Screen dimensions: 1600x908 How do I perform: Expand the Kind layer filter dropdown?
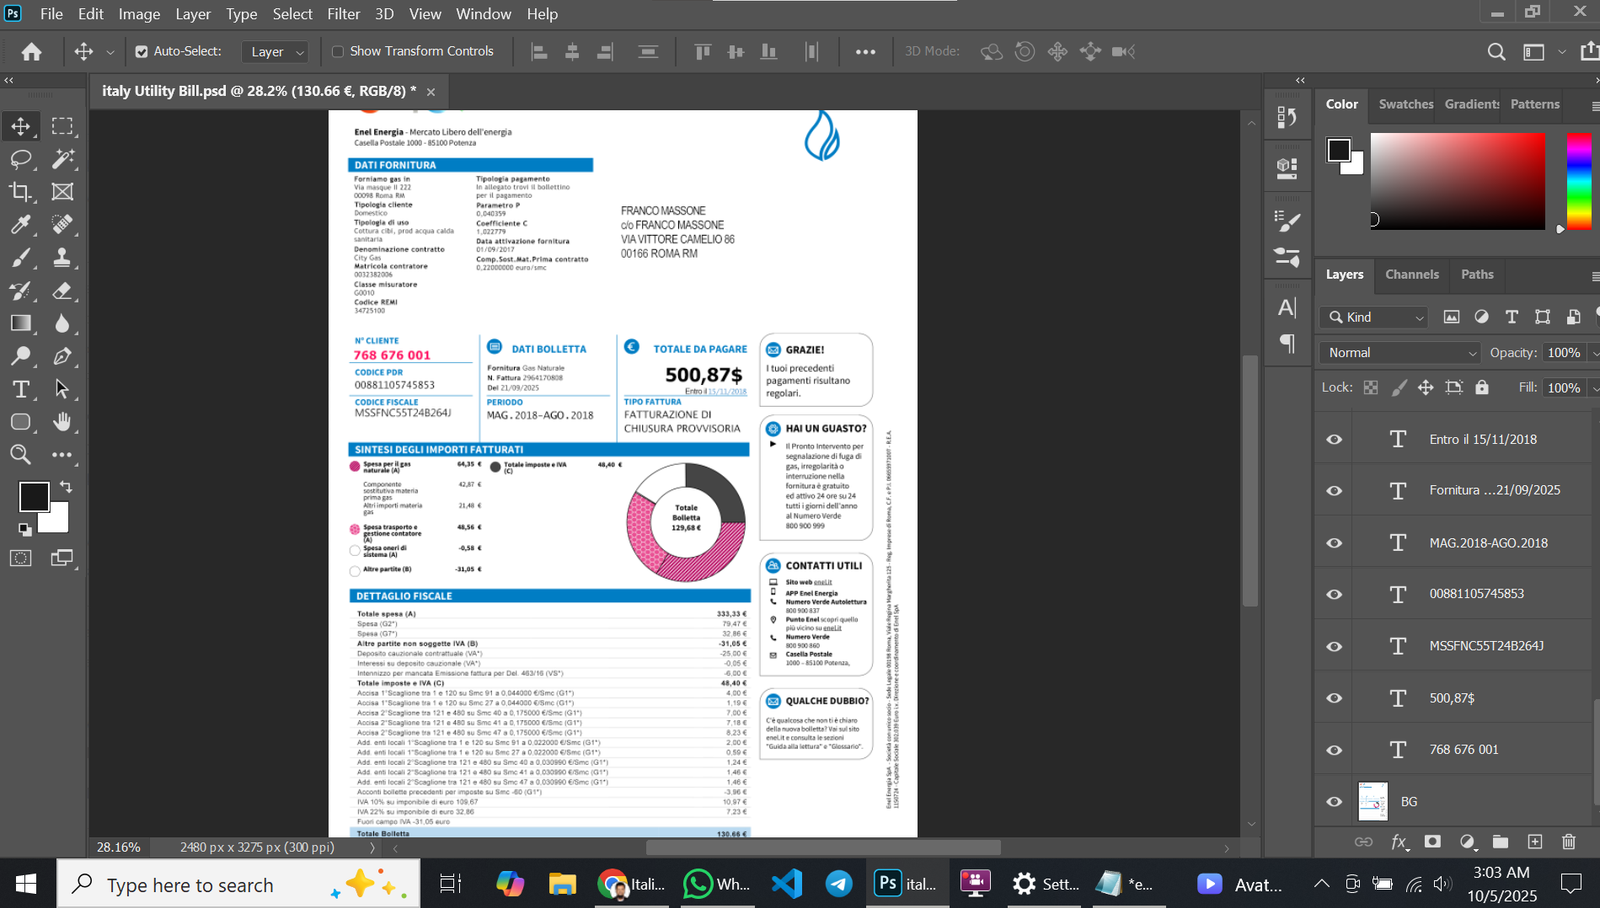[x=1376, y=317]
